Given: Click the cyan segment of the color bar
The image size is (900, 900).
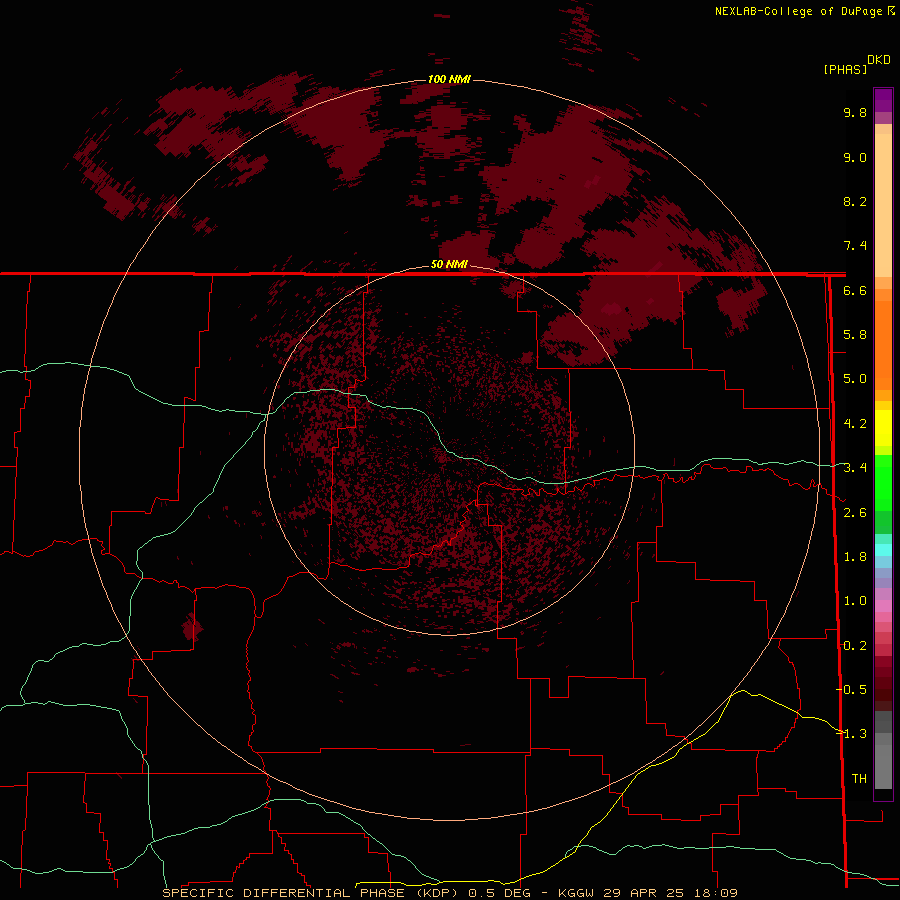Looking at the screenshot, I should [883, 550].
